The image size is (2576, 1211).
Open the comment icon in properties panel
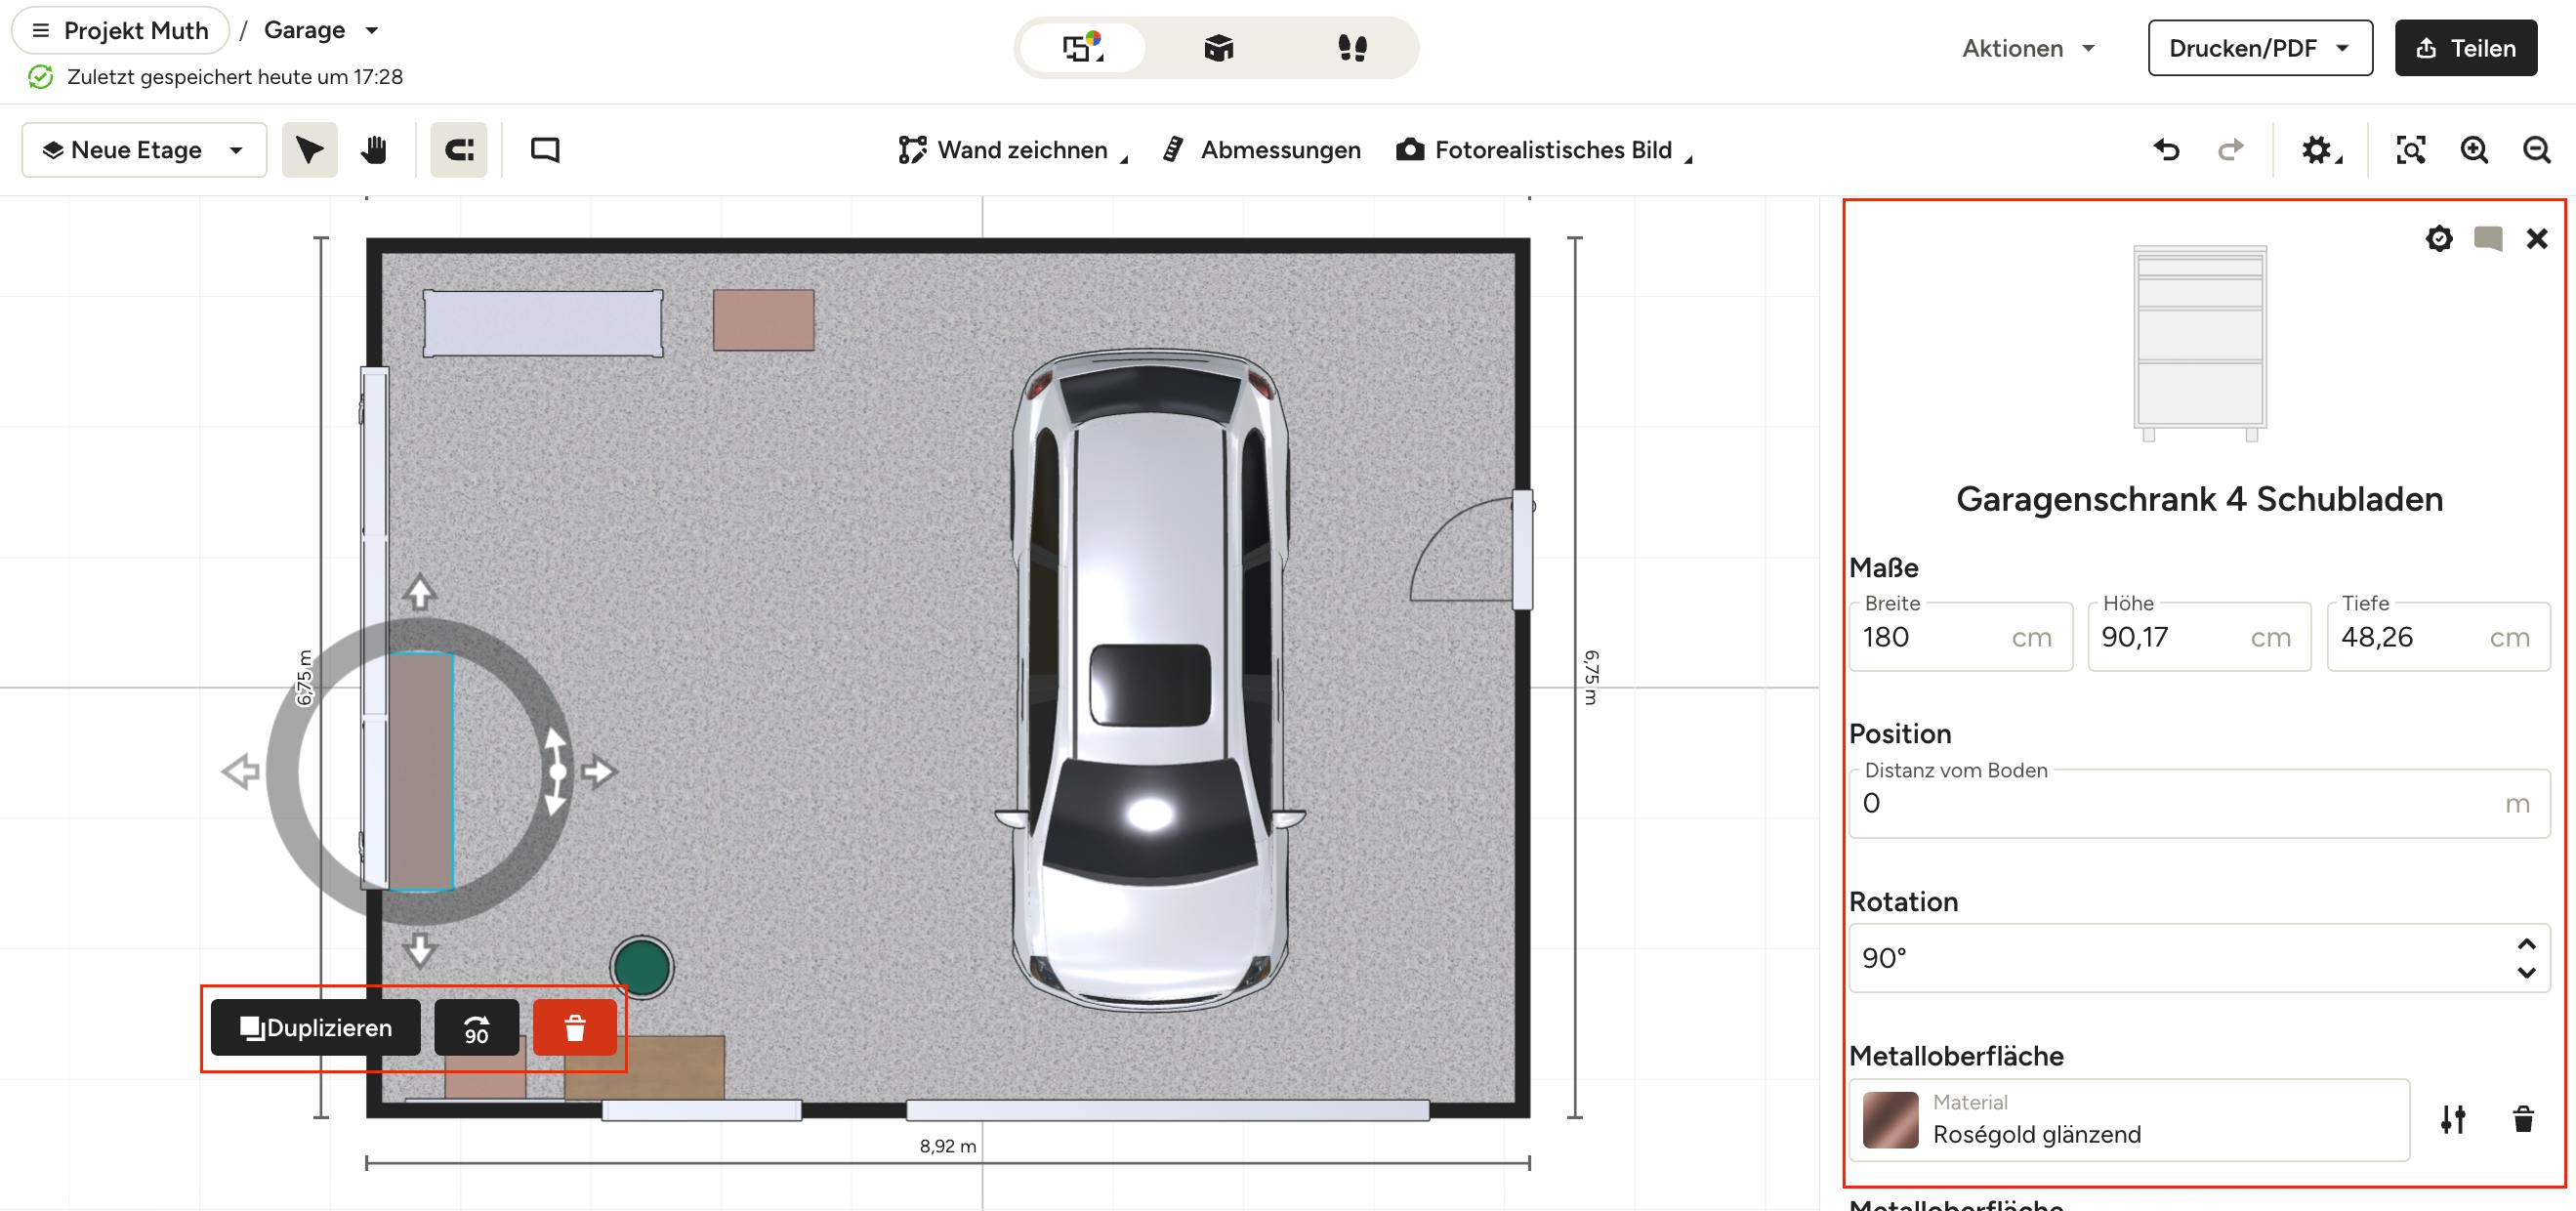2488,238
